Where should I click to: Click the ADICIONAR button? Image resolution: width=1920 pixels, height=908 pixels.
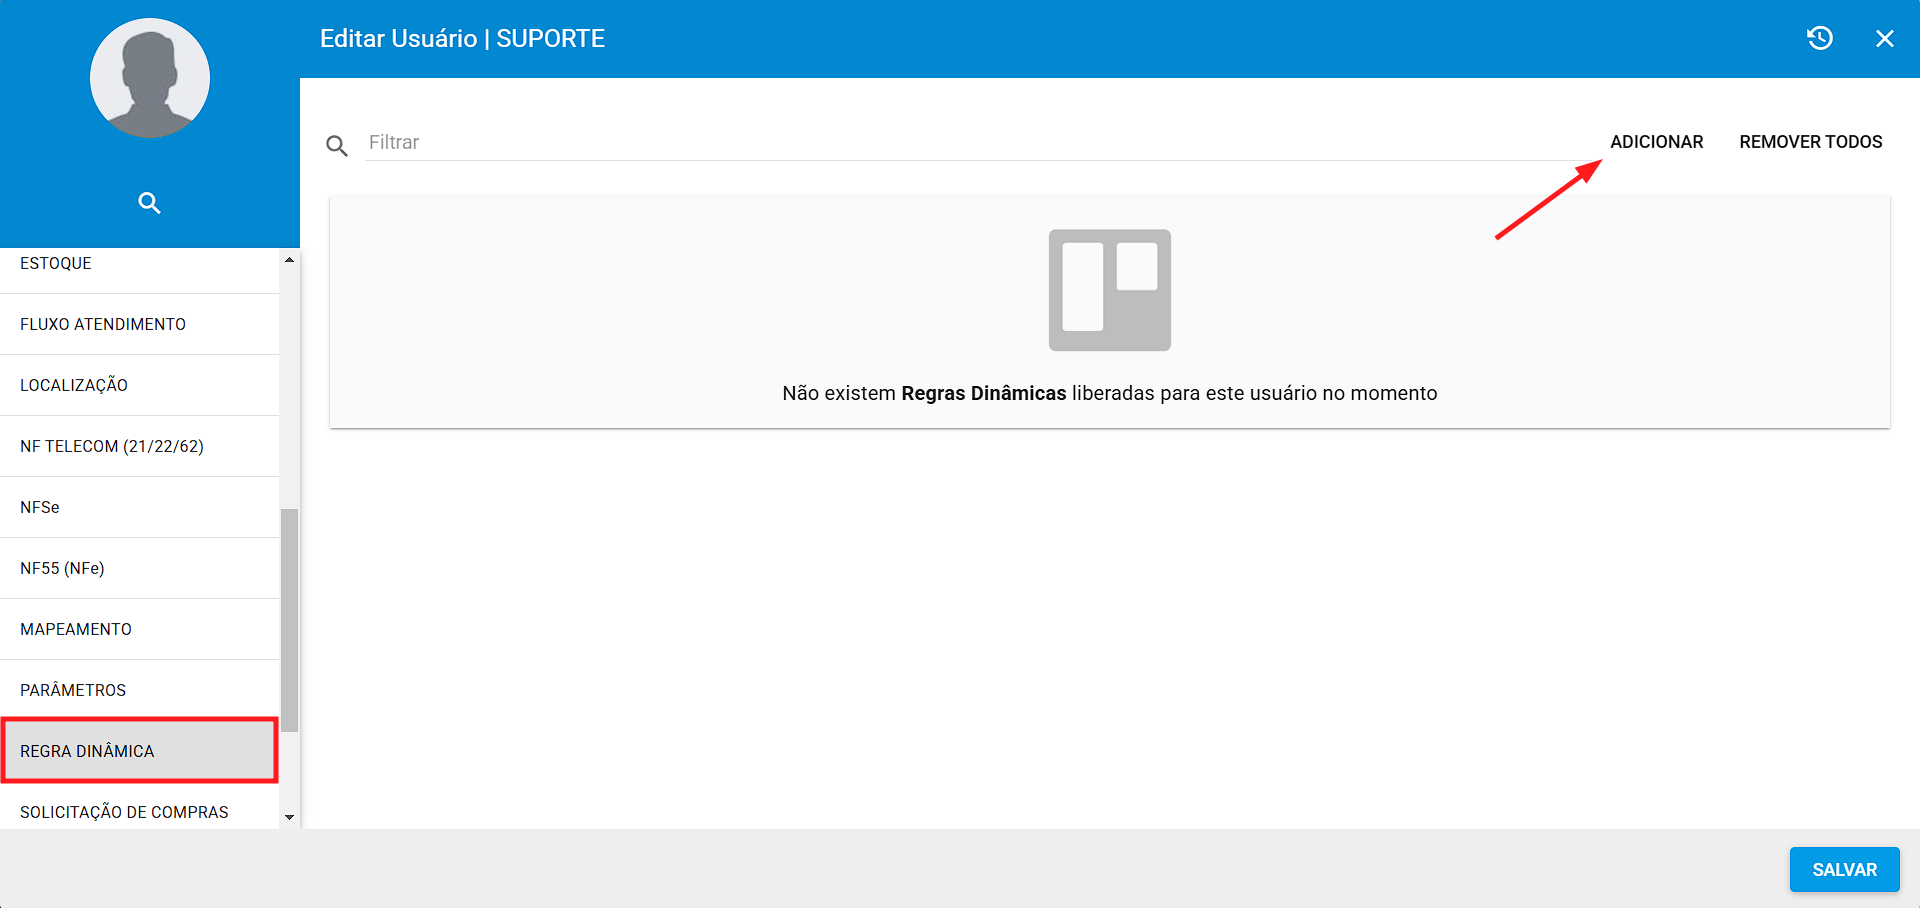coord(1656,142)
